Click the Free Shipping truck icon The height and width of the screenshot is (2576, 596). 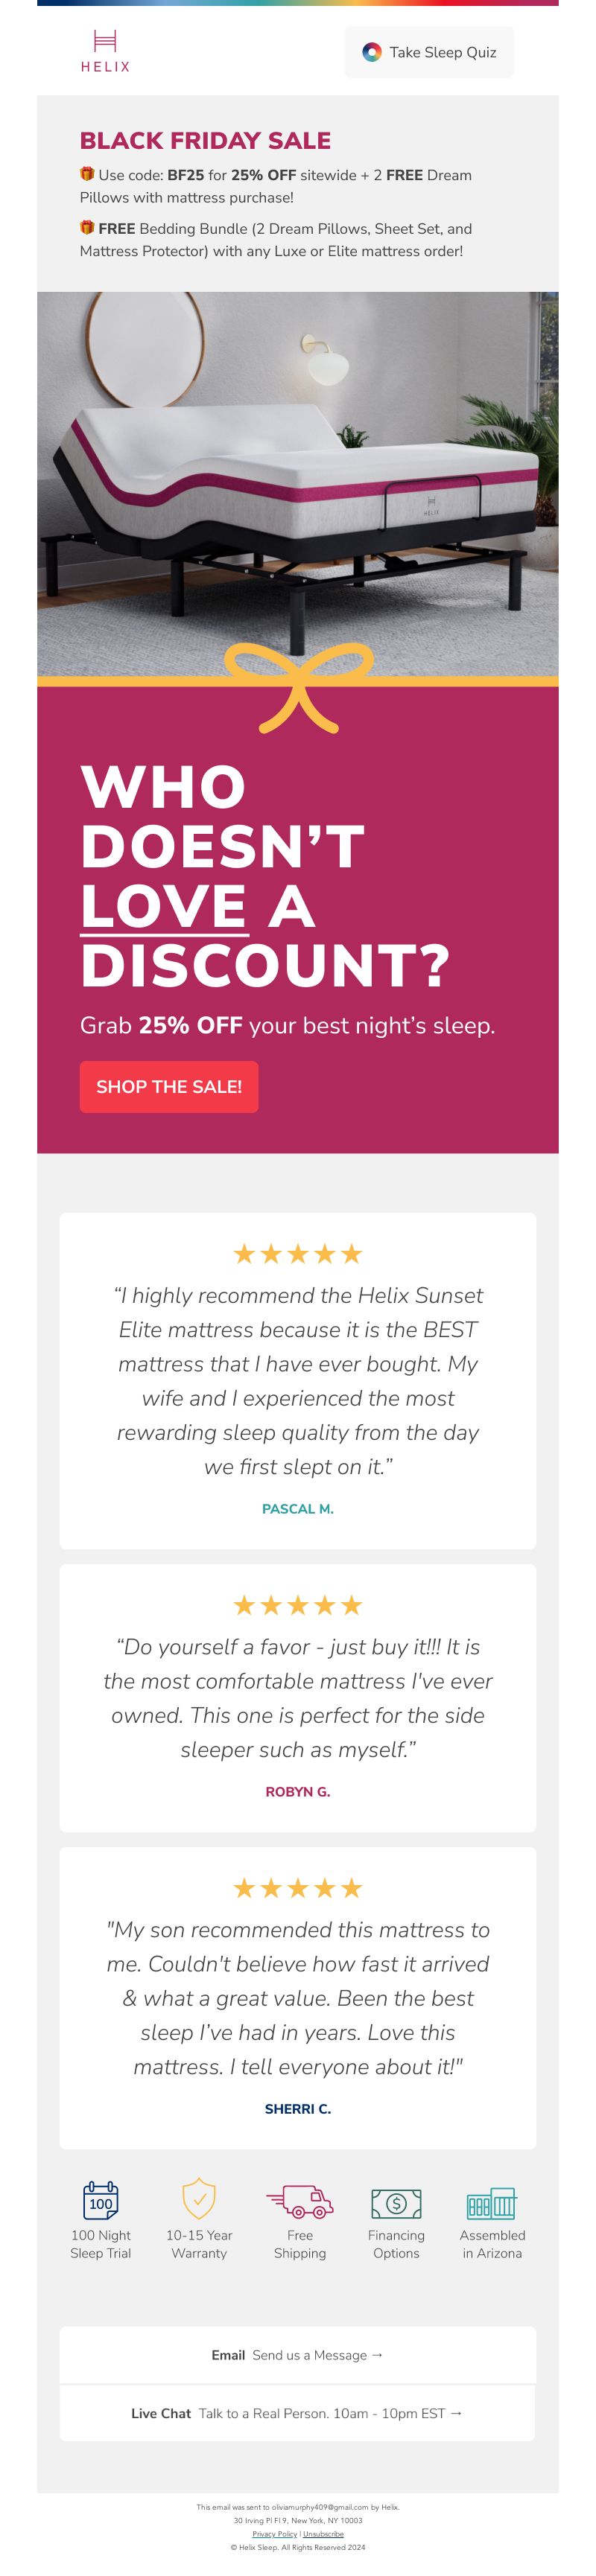(300, 2201)
